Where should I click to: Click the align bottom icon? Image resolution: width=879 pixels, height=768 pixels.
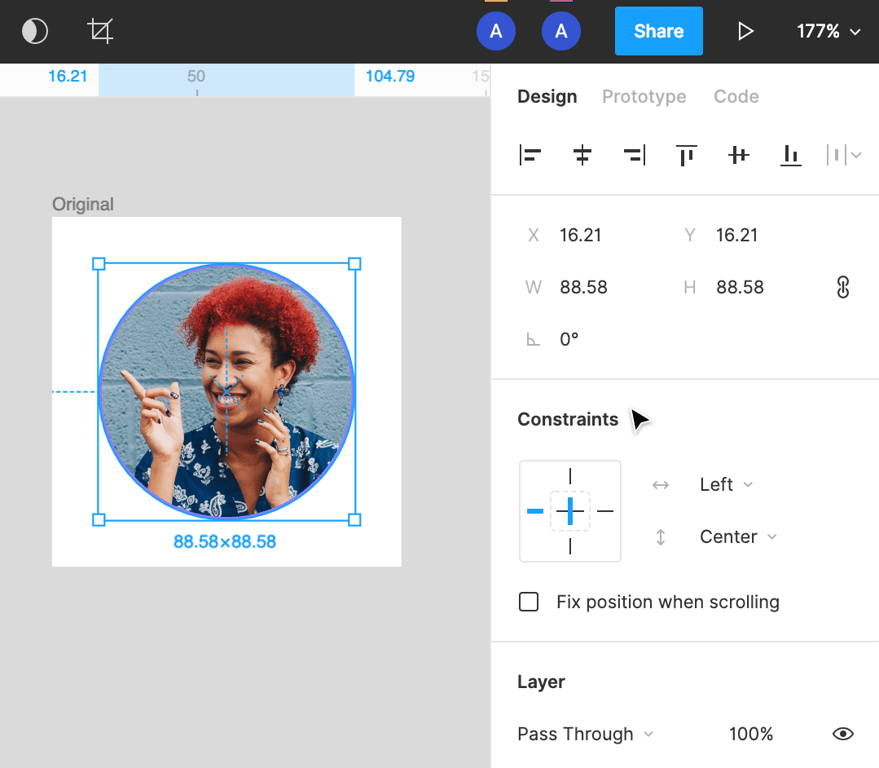790,155
